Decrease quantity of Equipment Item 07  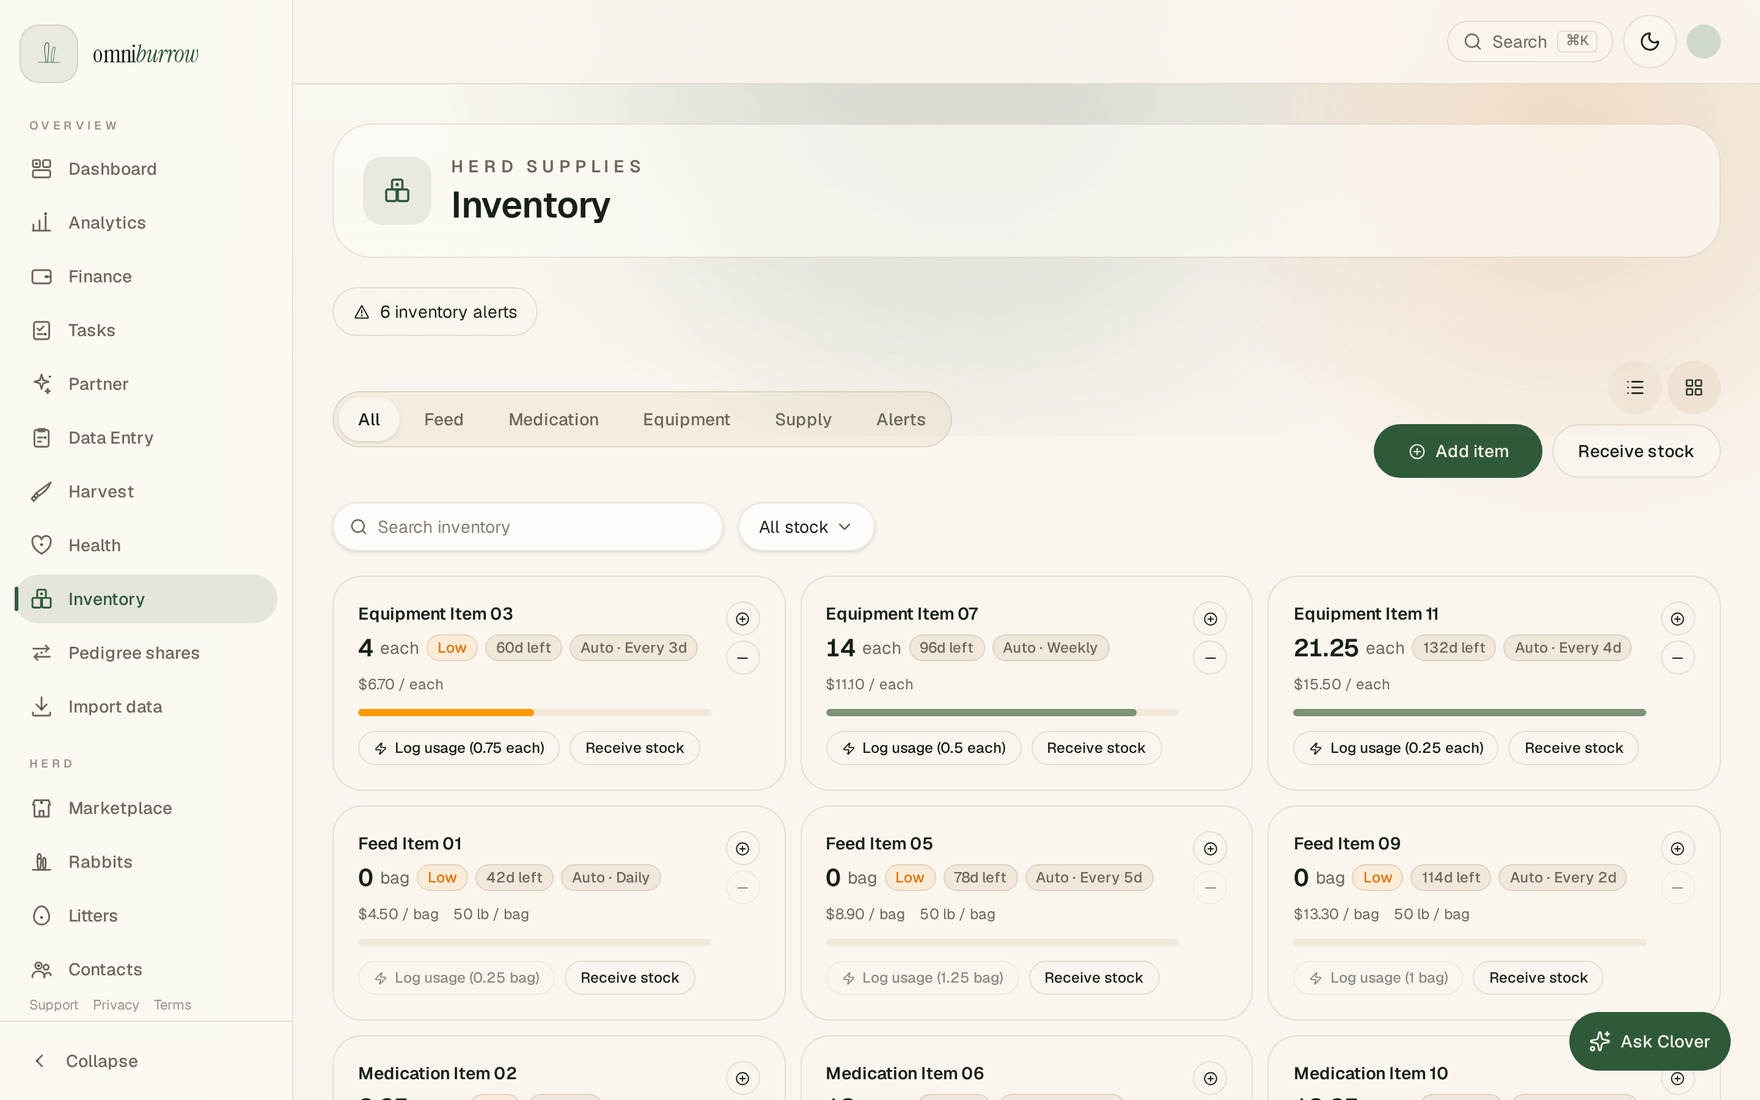coord(1210,658)
